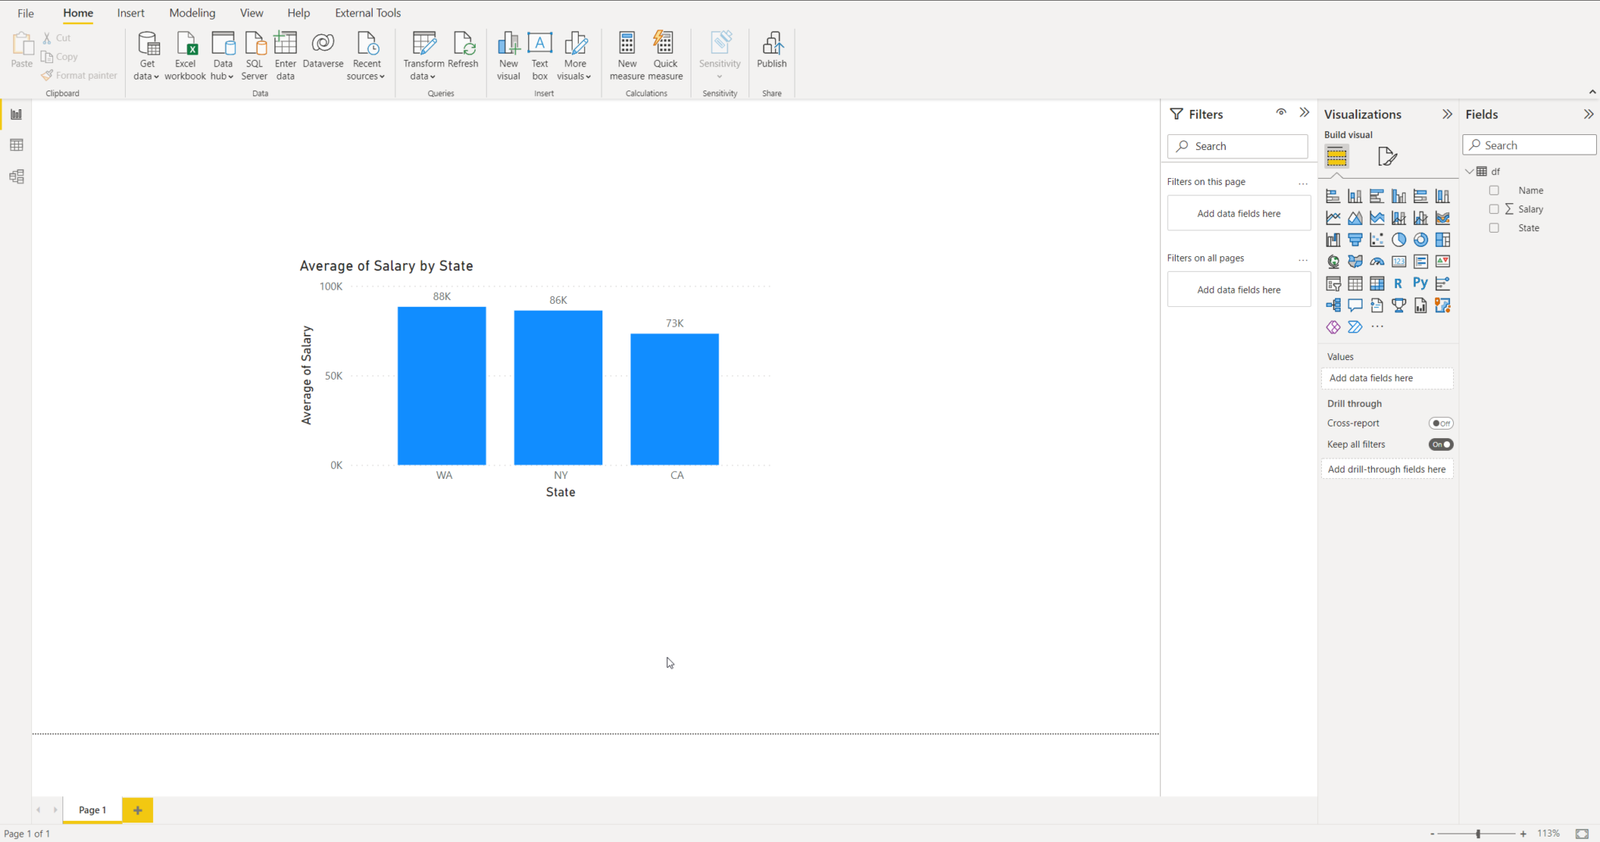Collapse the Visualizations pane
Screen dimensions: 1600x842
(x=1447, y=115)
